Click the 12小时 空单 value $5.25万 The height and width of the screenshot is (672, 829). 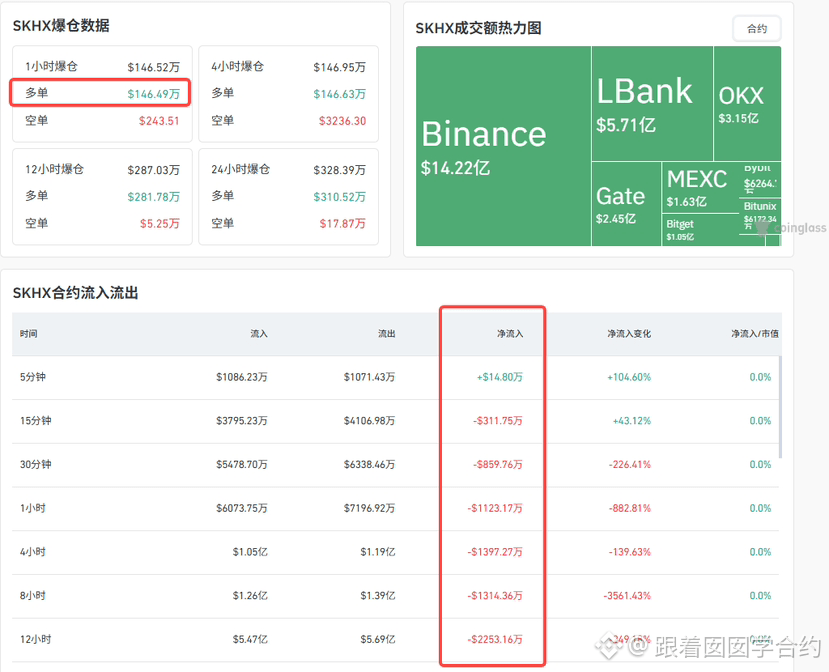160,224
